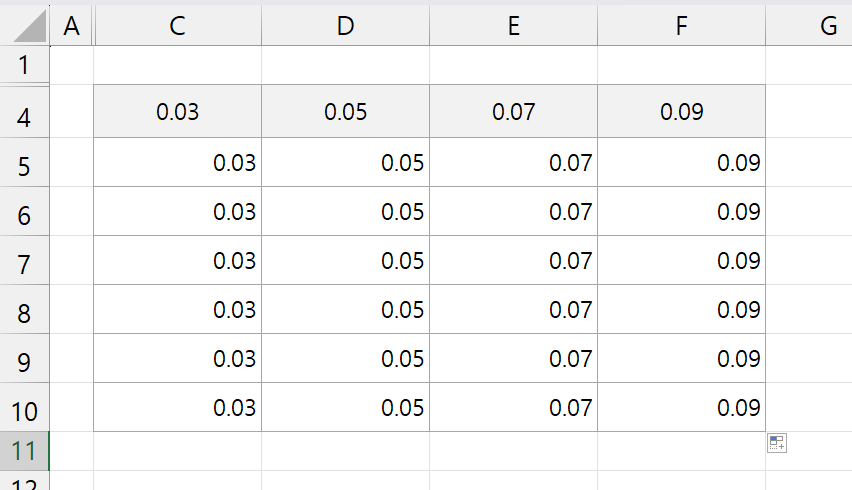Select column A header
852x490 pixels.
point(71,26)
